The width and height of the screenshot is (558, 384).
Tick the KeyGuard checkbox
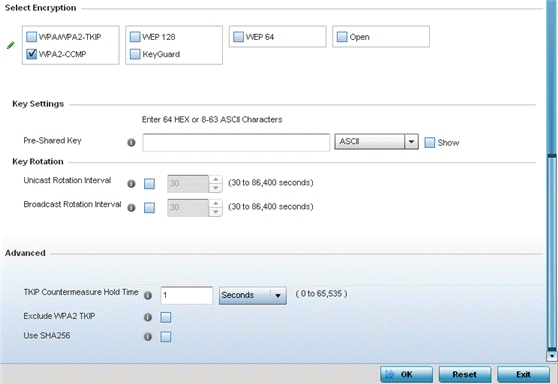(x=135, y=54)
